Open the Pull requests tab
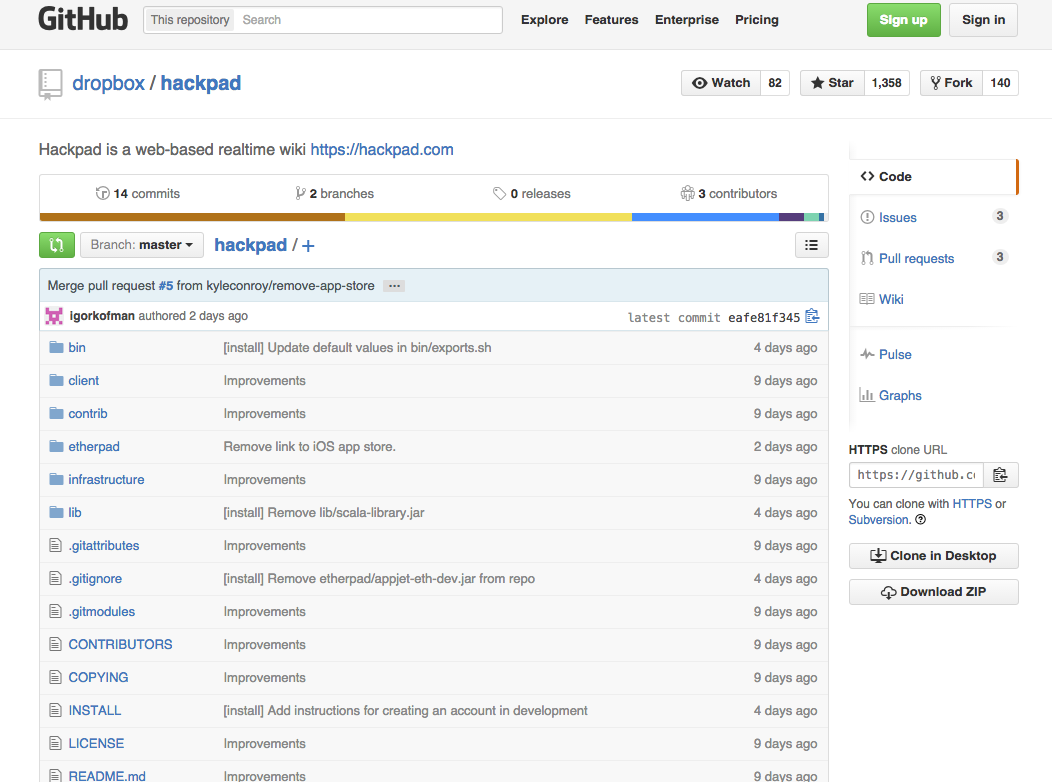 [916, 258]
